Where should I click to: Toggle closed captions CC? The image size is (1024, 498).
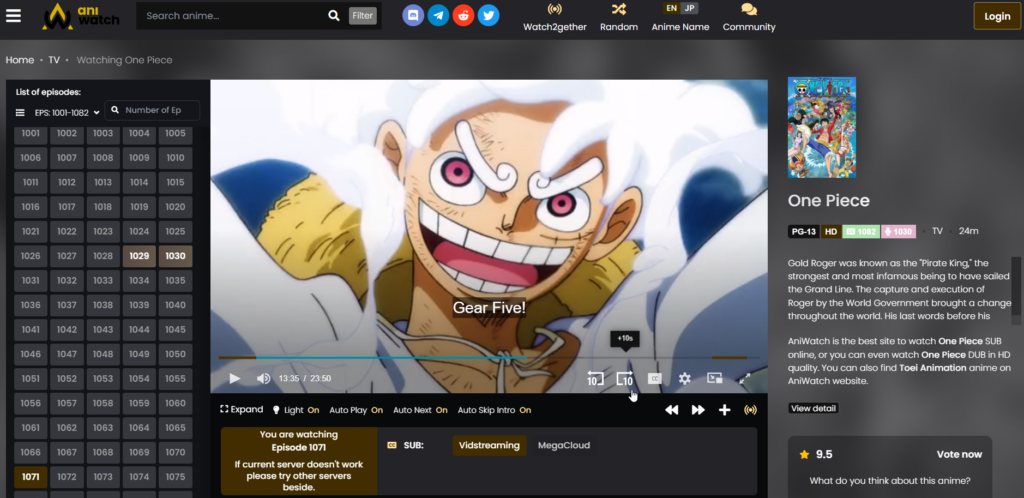point(654,379)
